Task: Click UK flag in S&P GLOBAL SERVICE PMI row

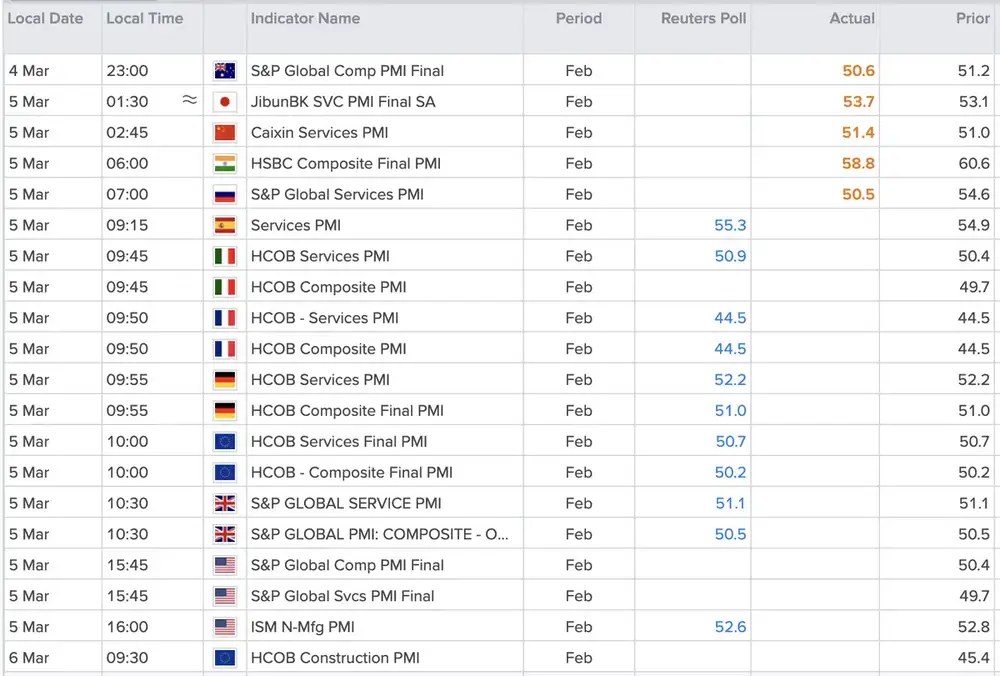Action: point(224,504)
